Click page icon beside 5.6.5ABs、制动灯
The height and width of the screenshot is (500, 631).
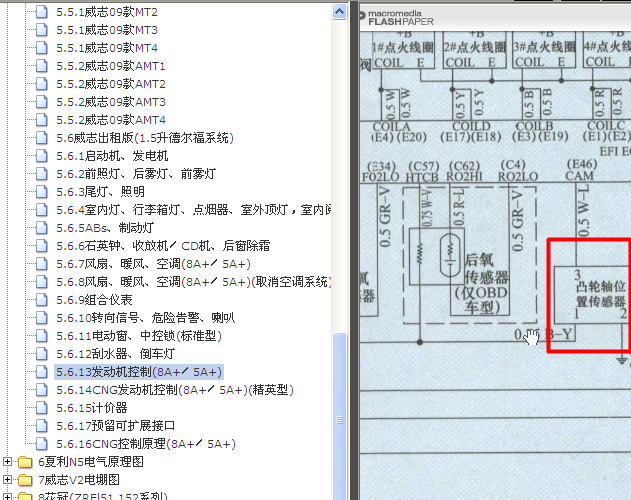(41, 228)
